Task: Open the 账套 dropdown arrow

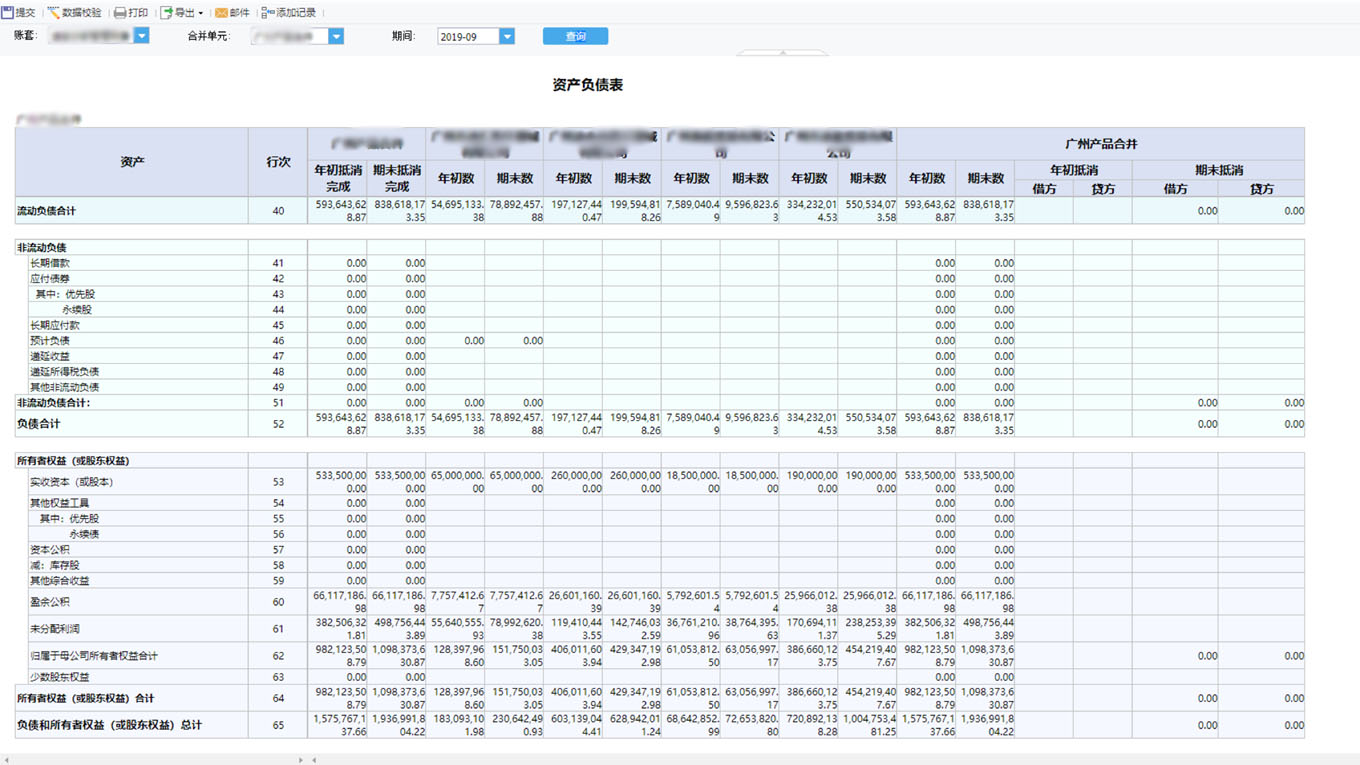Action: (x=141, y=36)
